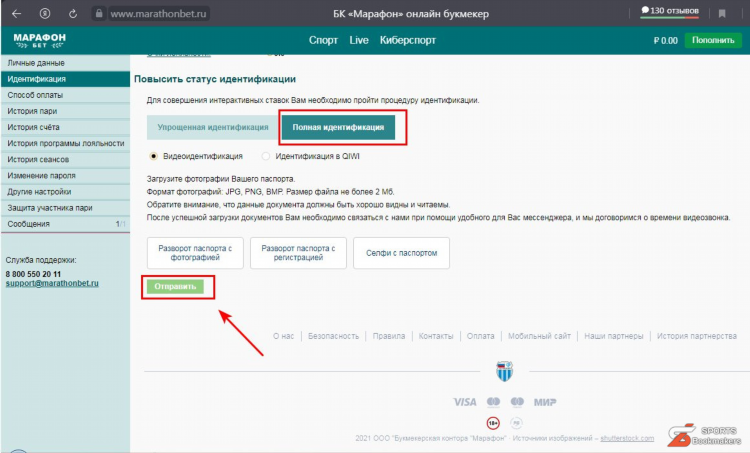The height and width of the screenshot is (453, 750).
Task: Open the 130 отзывов reviews indicator
Action: click(x=670, y=11)
